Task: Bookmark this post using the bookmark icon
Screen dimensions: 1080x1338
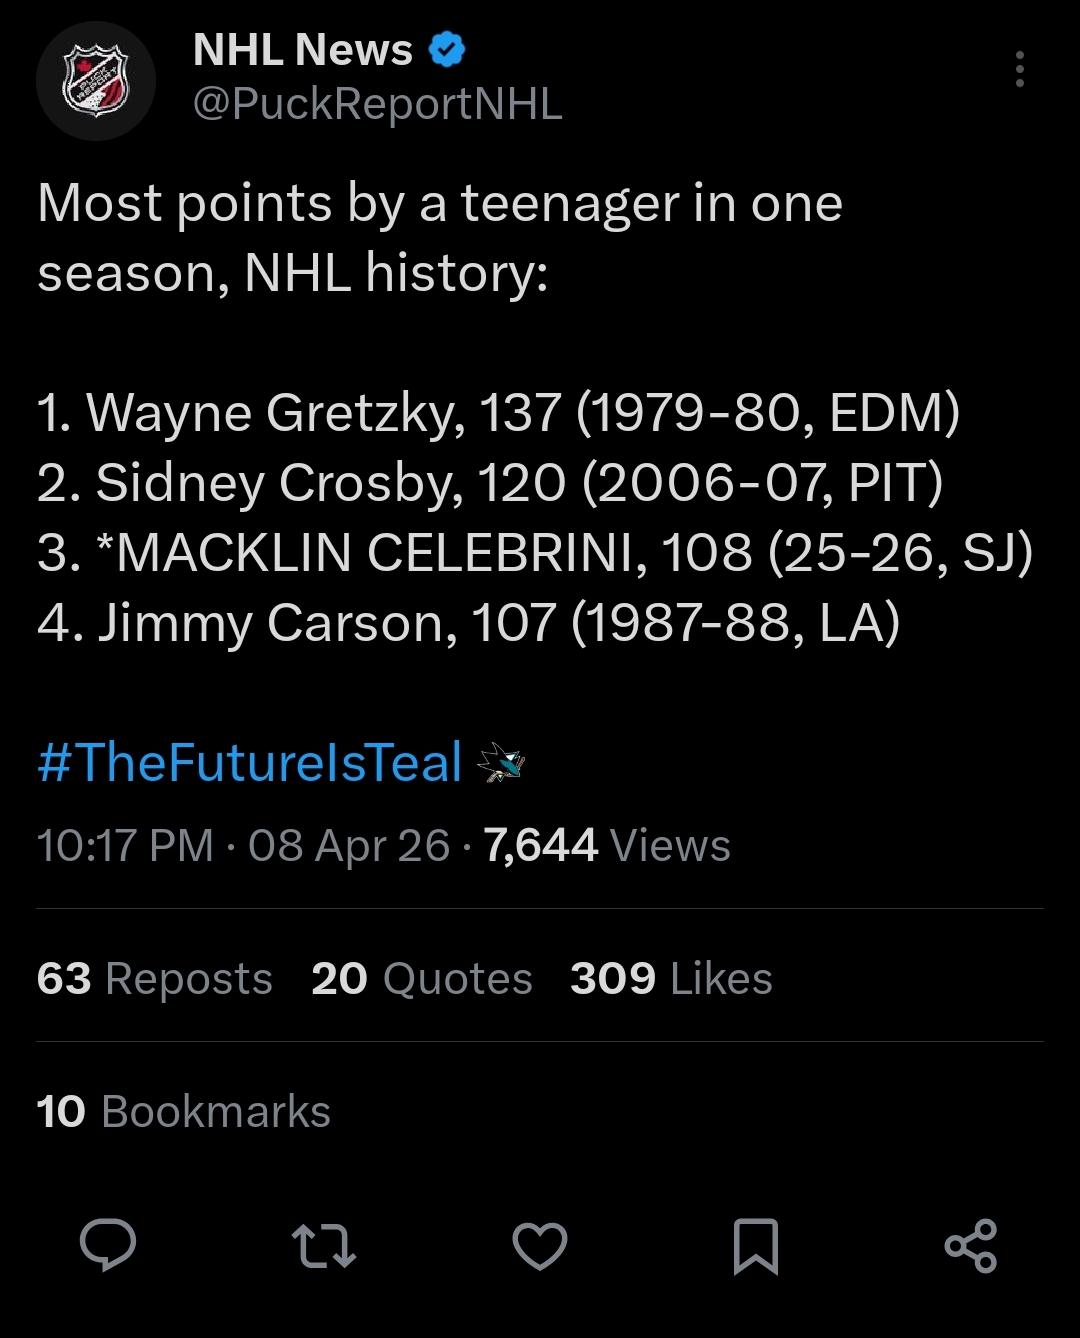Action: (x=755, y=1247)
